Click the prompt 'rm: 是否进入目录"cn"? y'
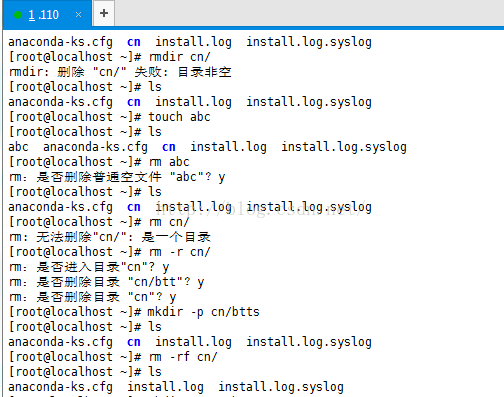 point(89,267)
